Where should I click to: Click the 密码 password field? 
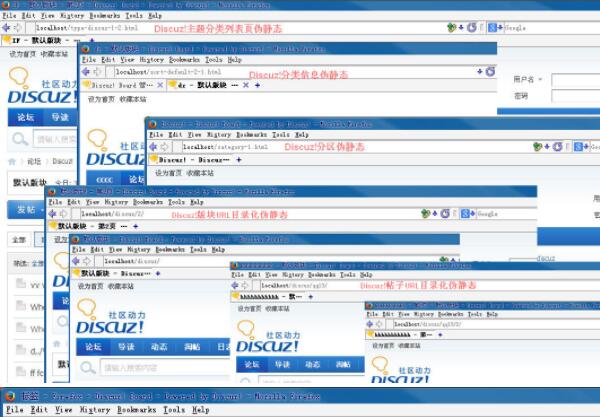575,96
